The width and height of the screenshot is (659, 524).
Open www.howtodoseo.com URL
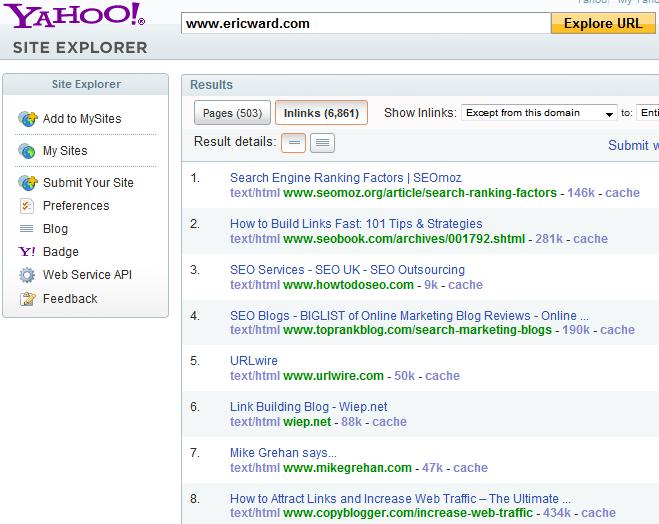pos(348,285)
